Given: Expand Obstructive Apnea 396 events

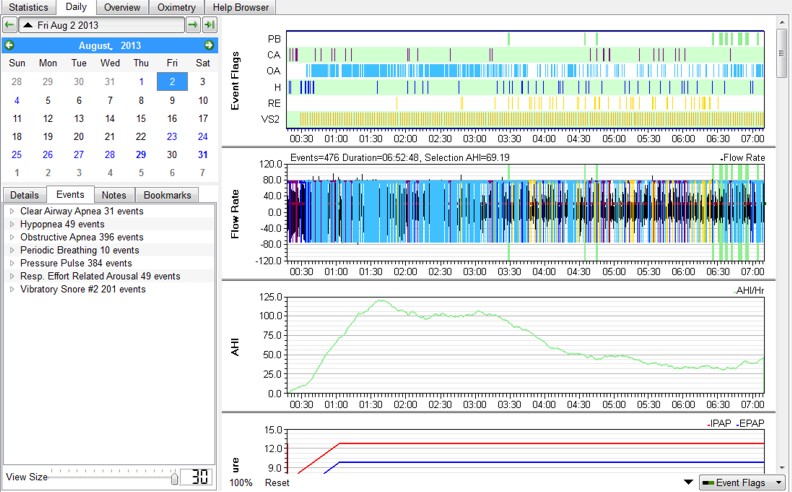Looking at the screenshot, I should pos(12,237).
